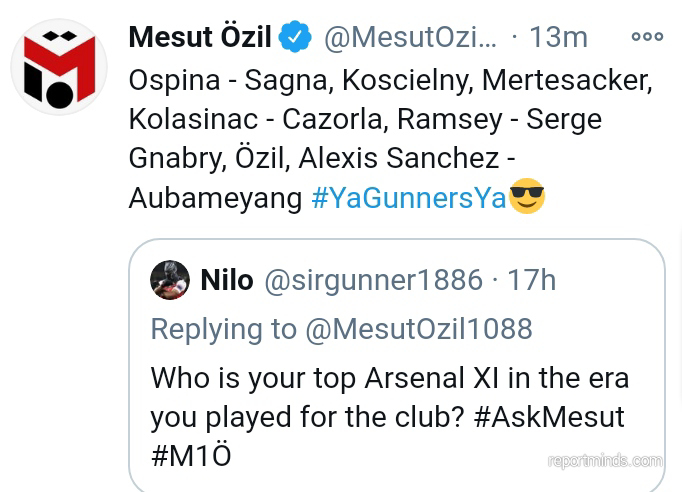
Task: Click Mesut Özil's profile avatar logo
Action: coord(59,67)
